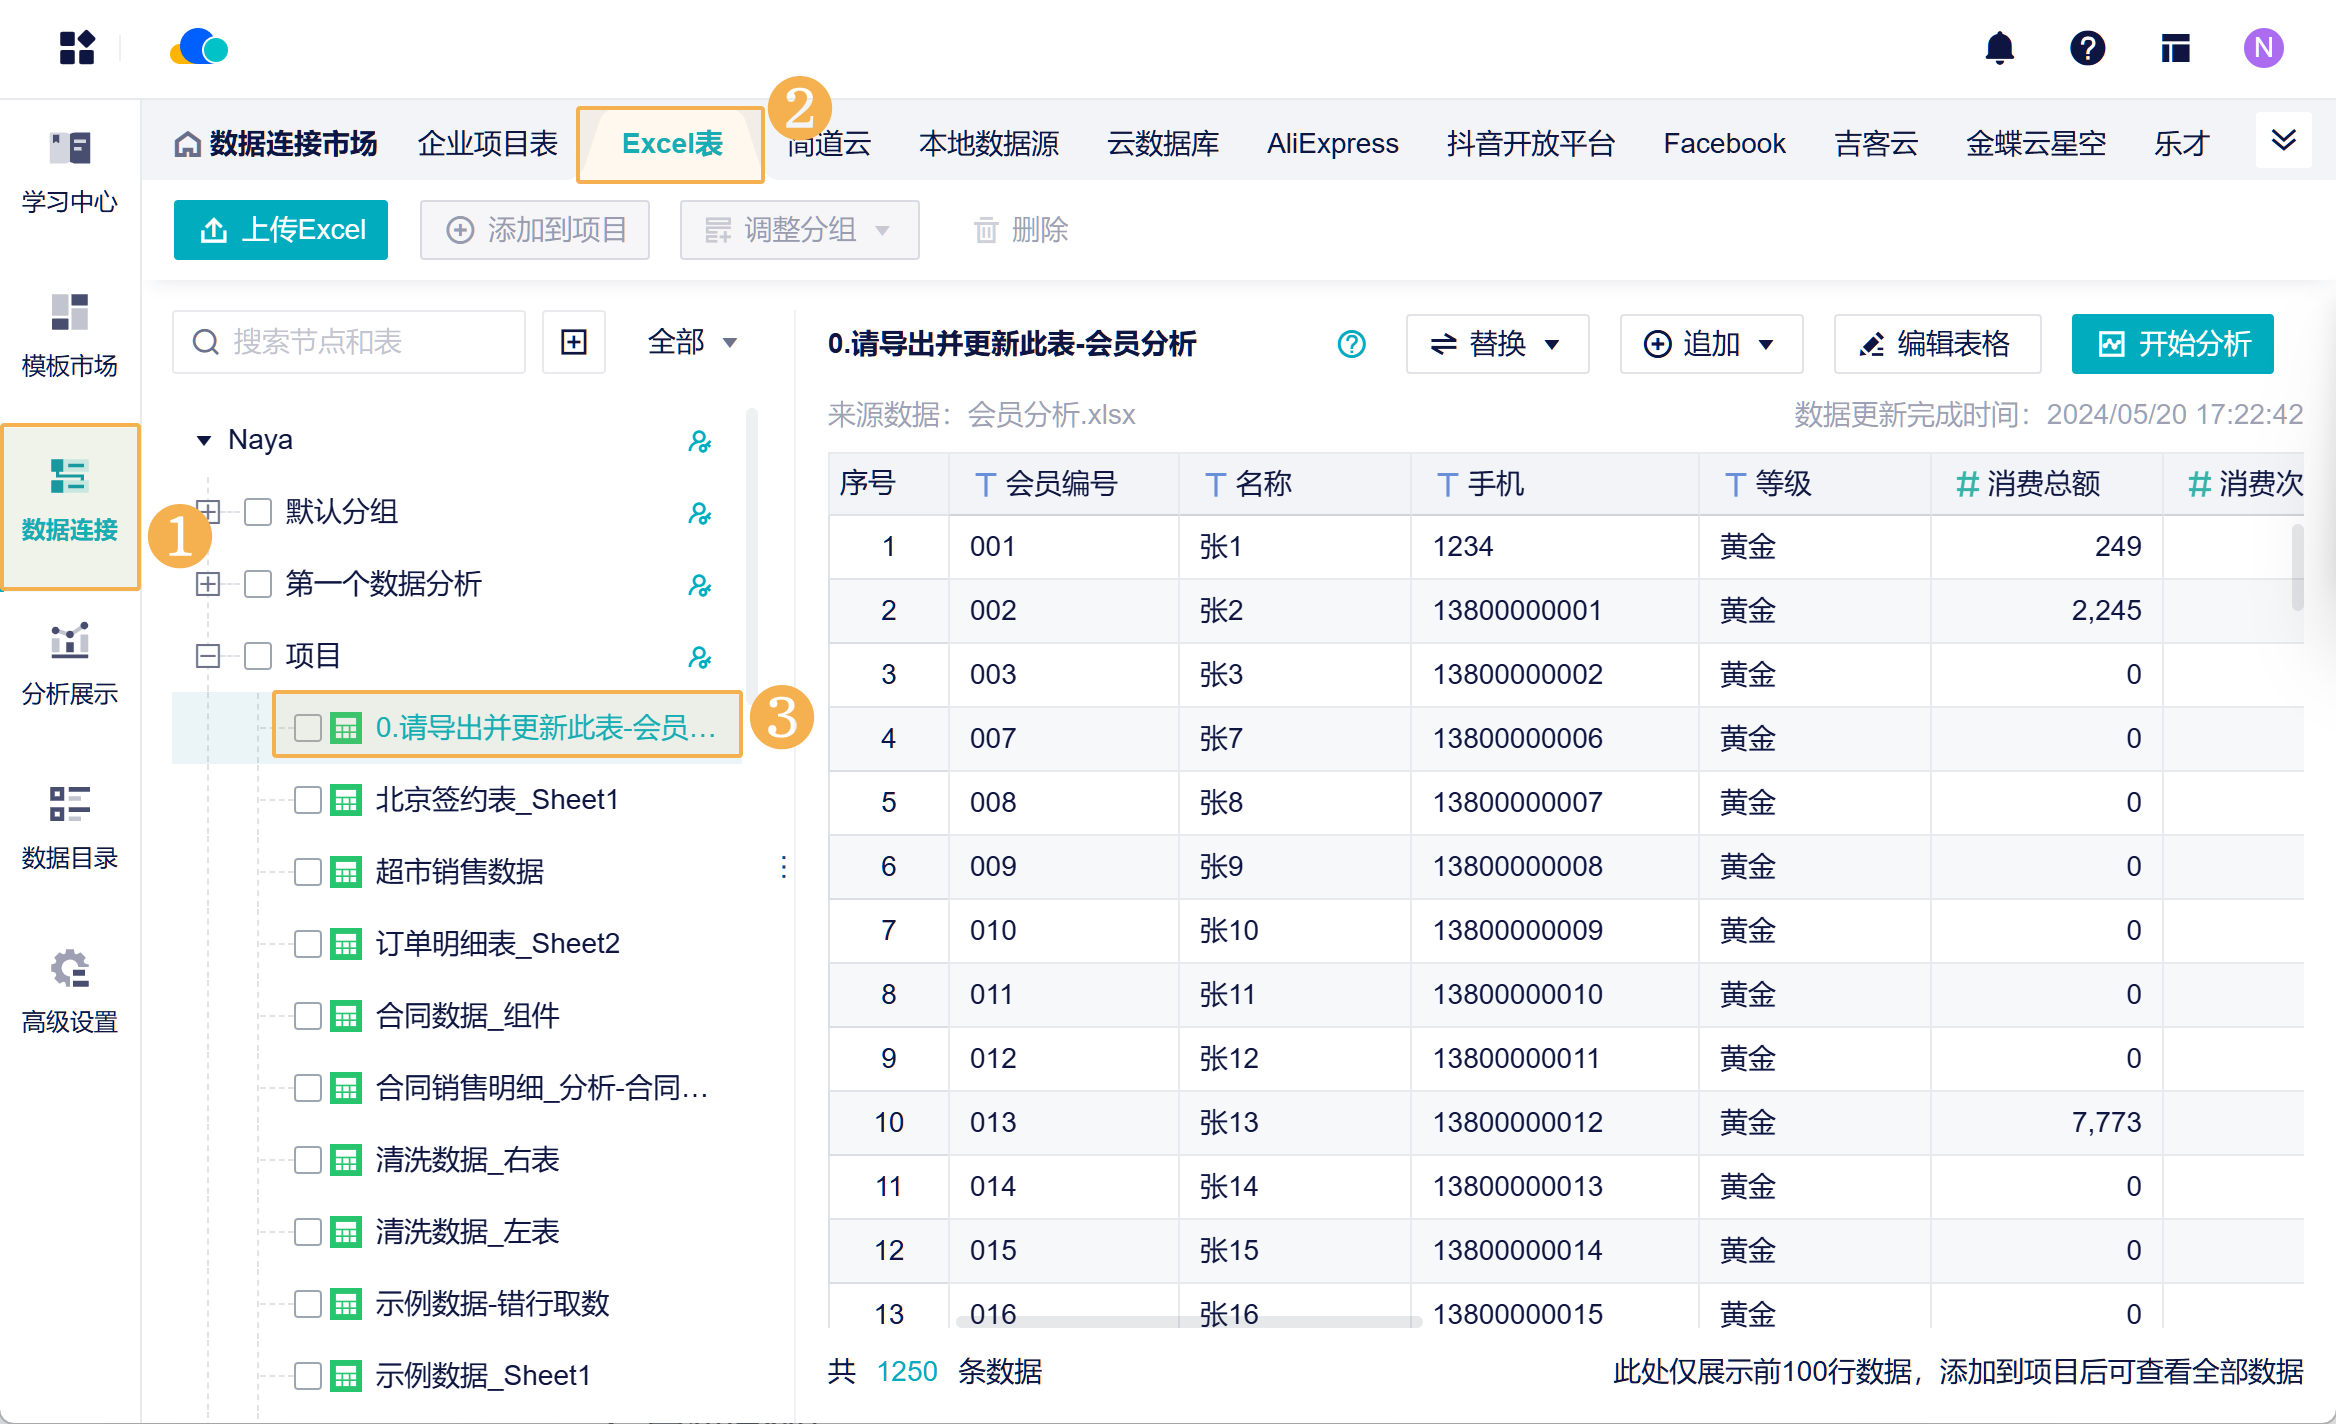Open the notifications bell icon
2336x1424 pixels.
click(x=1999, y=48)
